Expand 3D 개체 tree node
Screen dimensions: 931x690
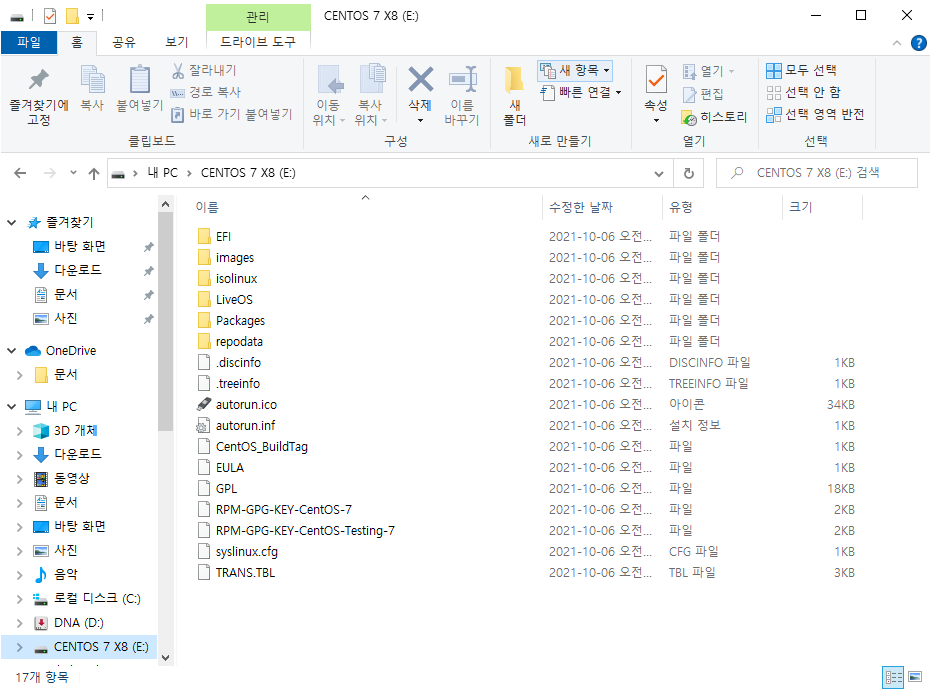tap(20, 431)
